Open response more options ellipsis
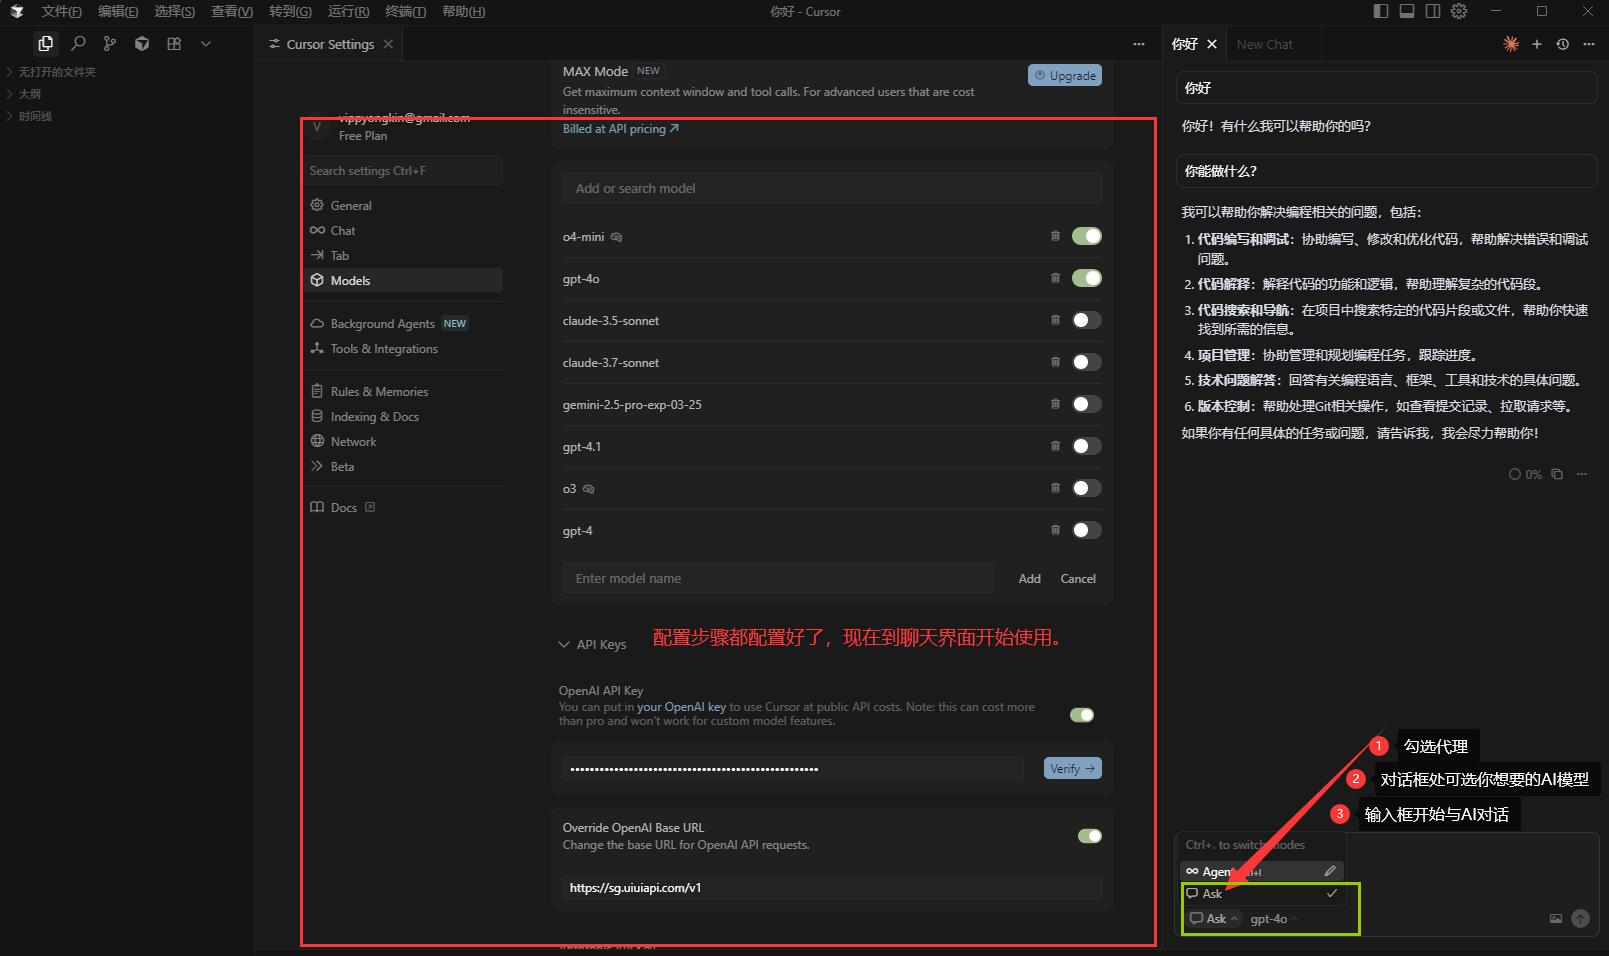This screenshot has height=956, width=1609. (x=1582, y=474)
